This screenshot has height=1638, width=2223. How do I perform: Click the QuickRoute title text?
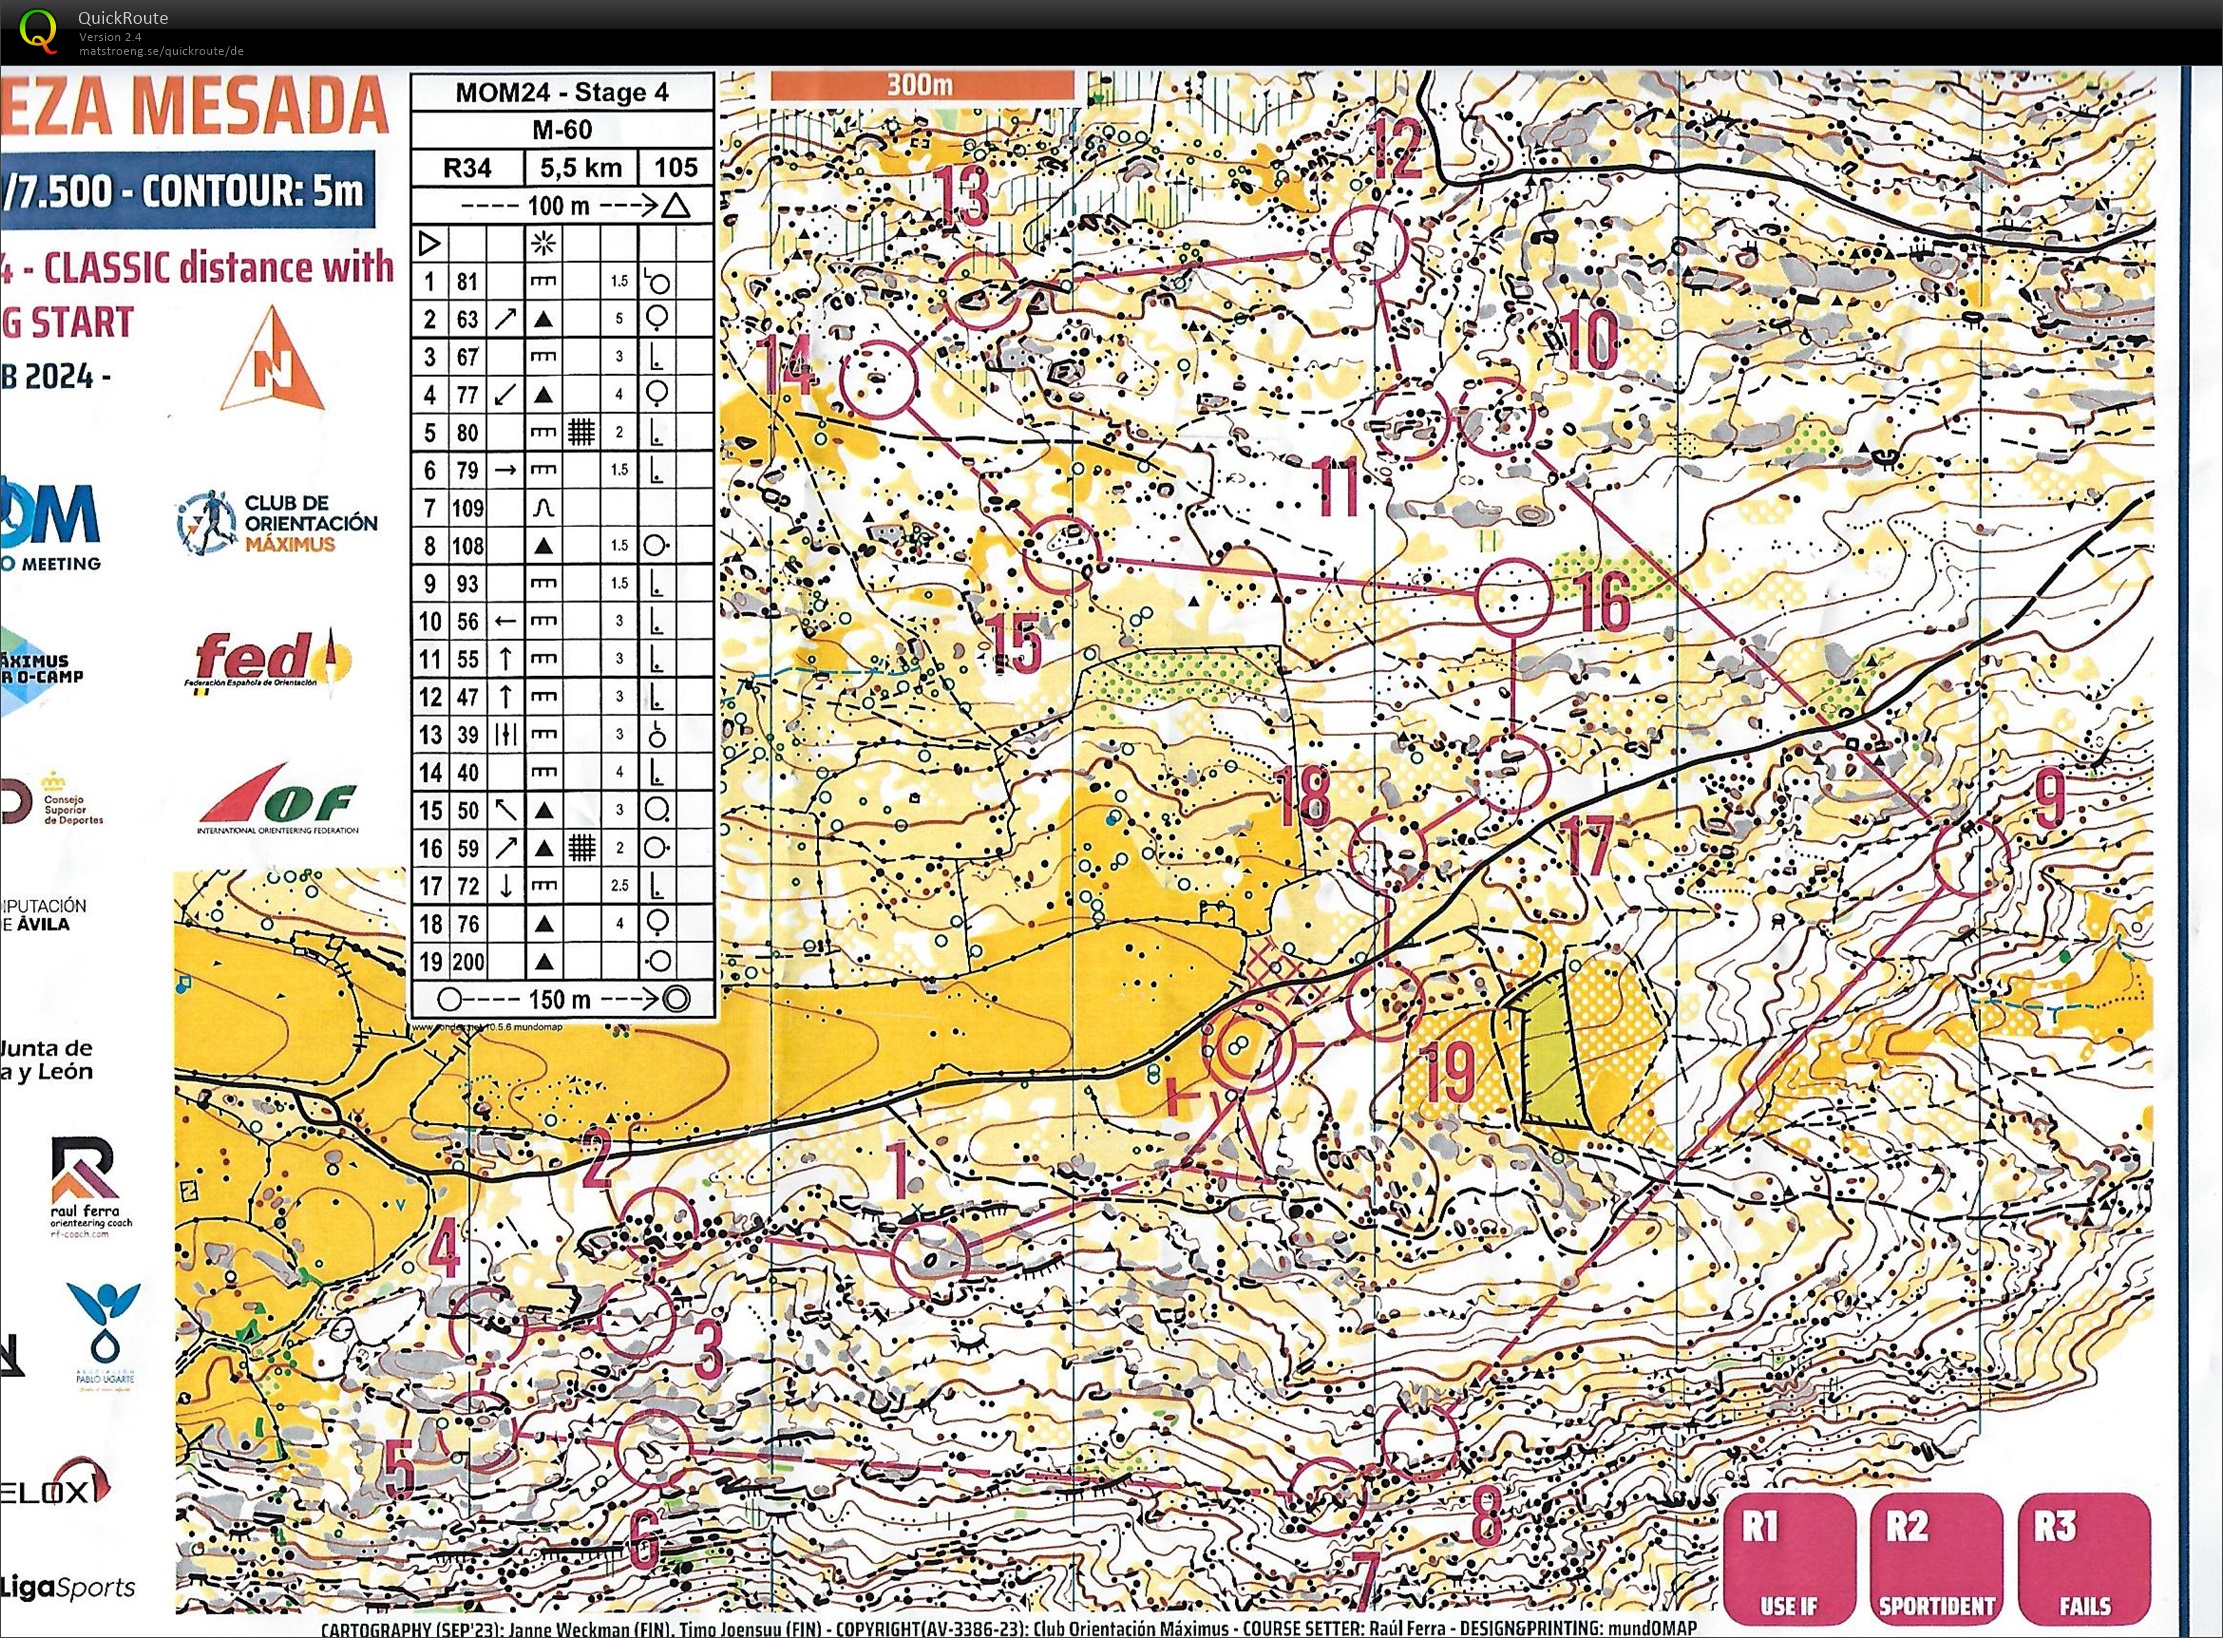pos(123,17)
